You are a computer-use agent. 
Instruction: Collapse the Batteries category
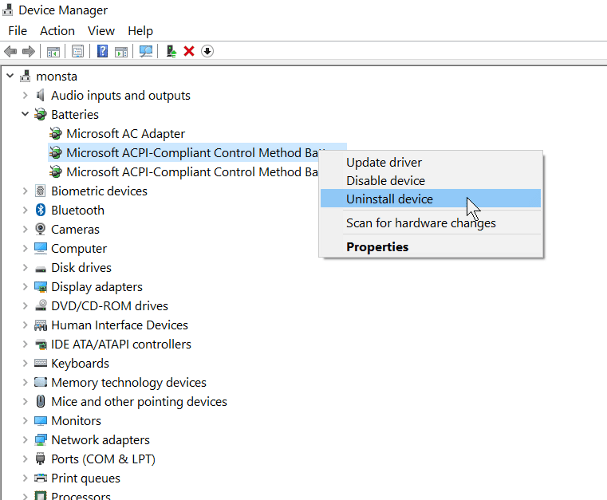25,114
